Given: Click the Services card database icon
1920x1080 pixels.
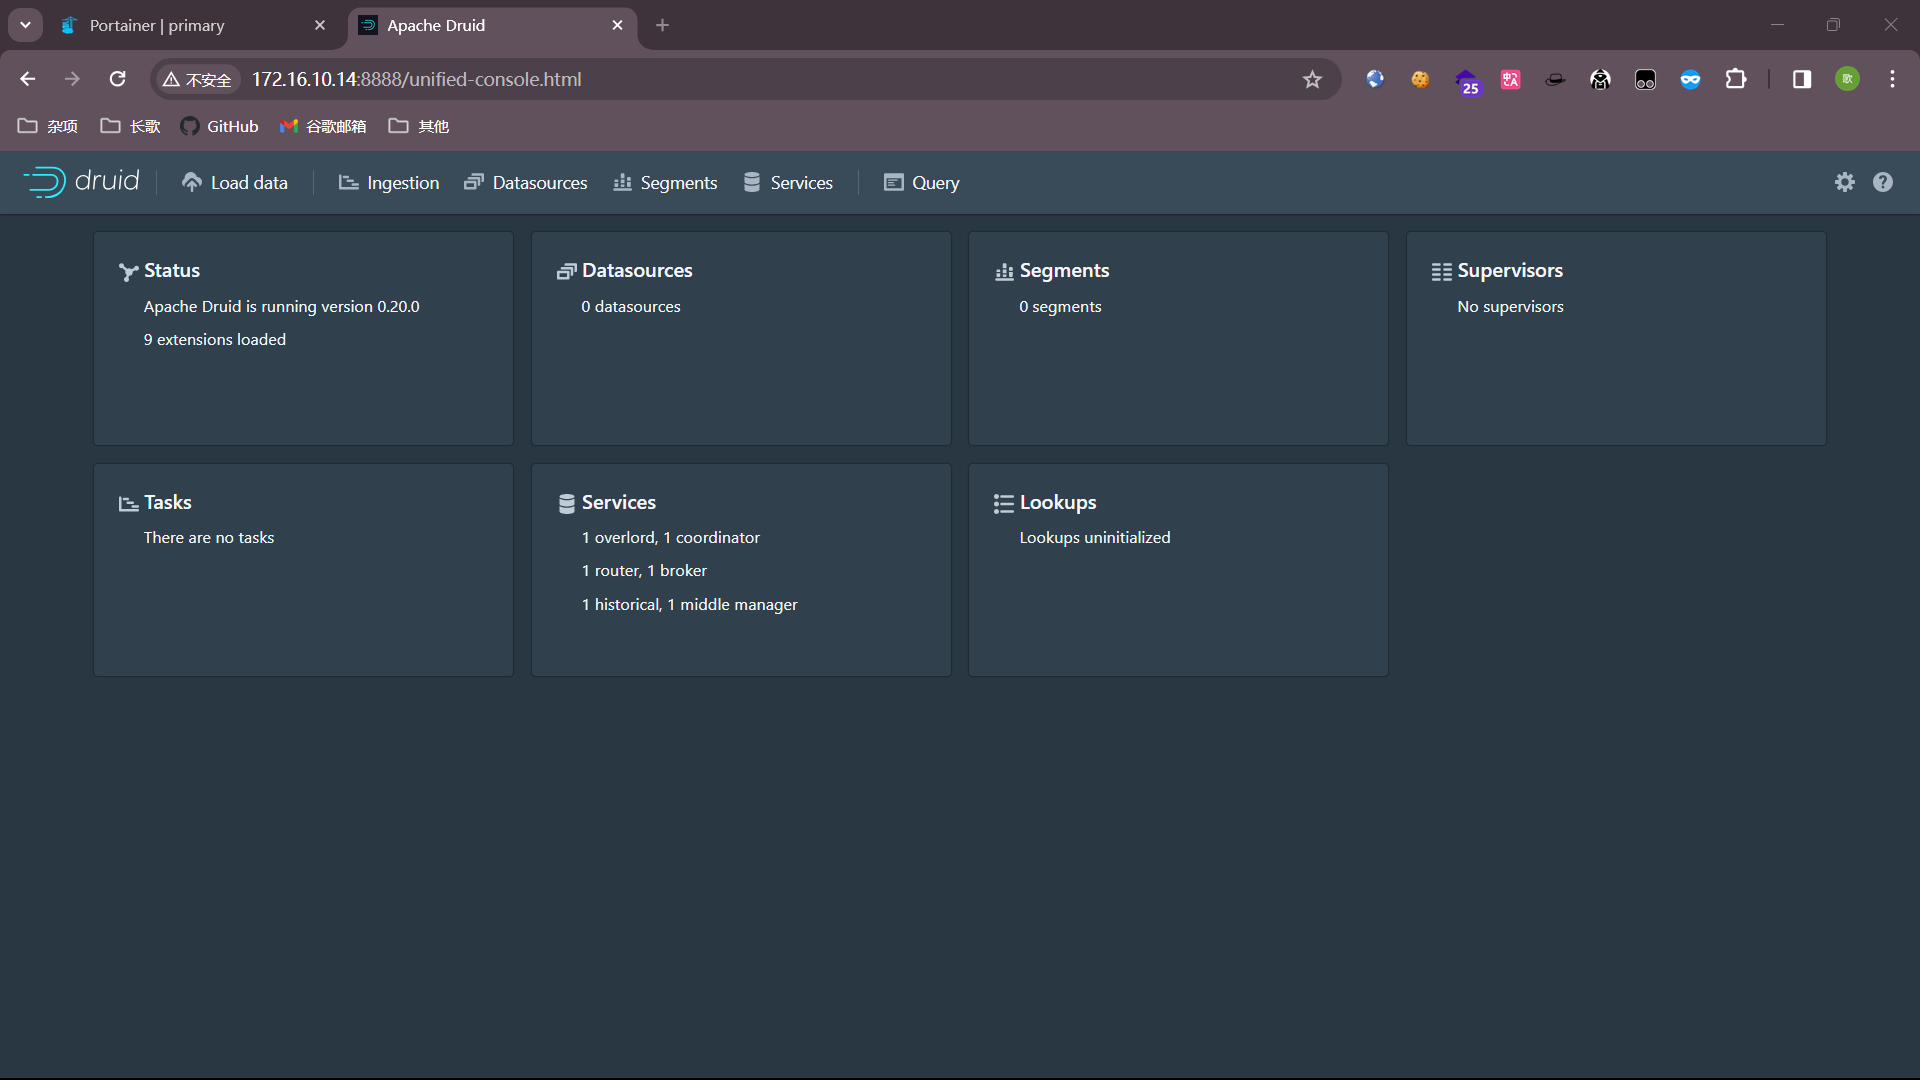Looking at the screenshot, I should coord(566,504).
